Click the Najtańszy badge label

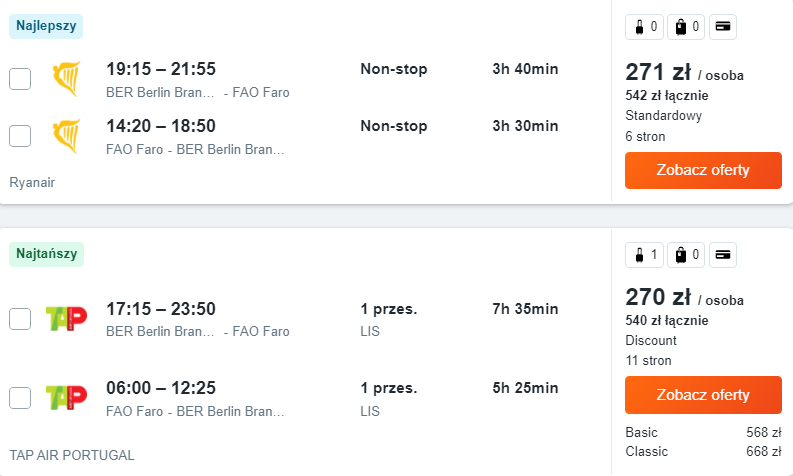click(x=47, y=254)
